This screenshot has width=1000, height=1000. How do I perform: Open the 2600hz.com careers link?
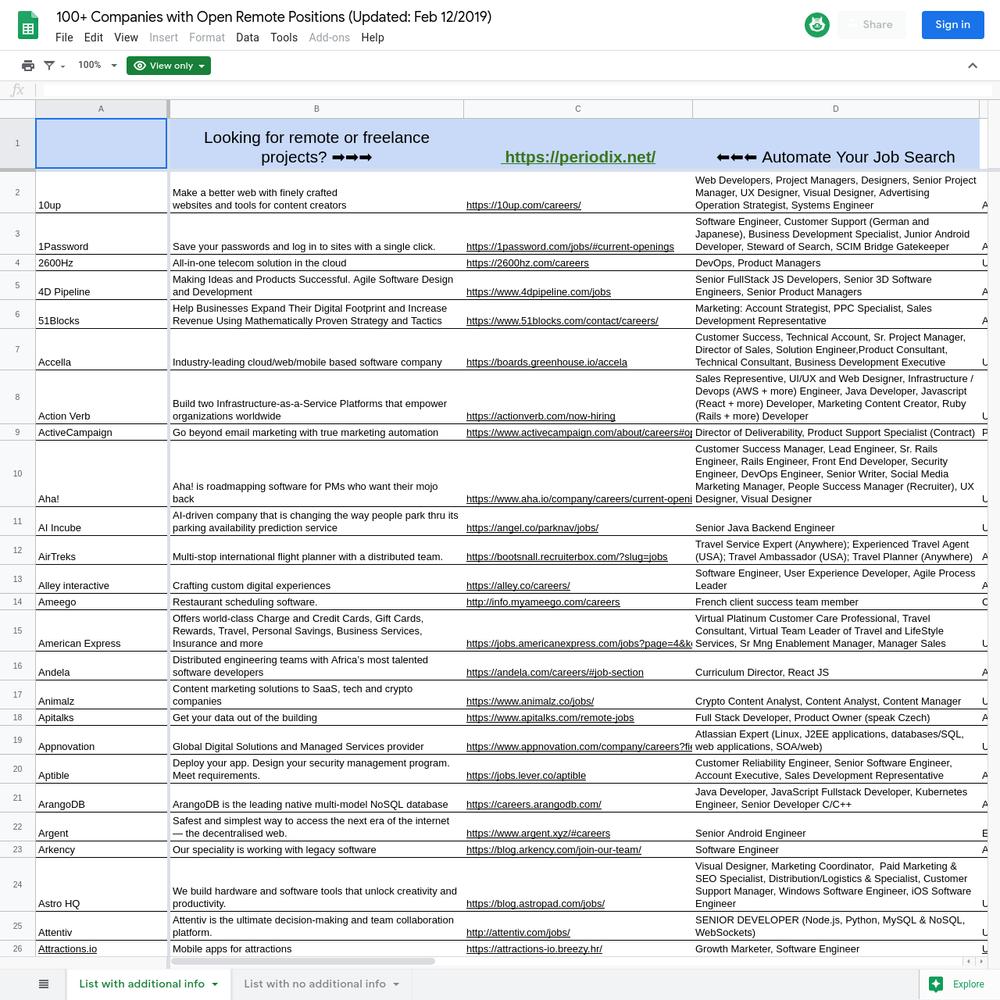click(x=527, y=263)
